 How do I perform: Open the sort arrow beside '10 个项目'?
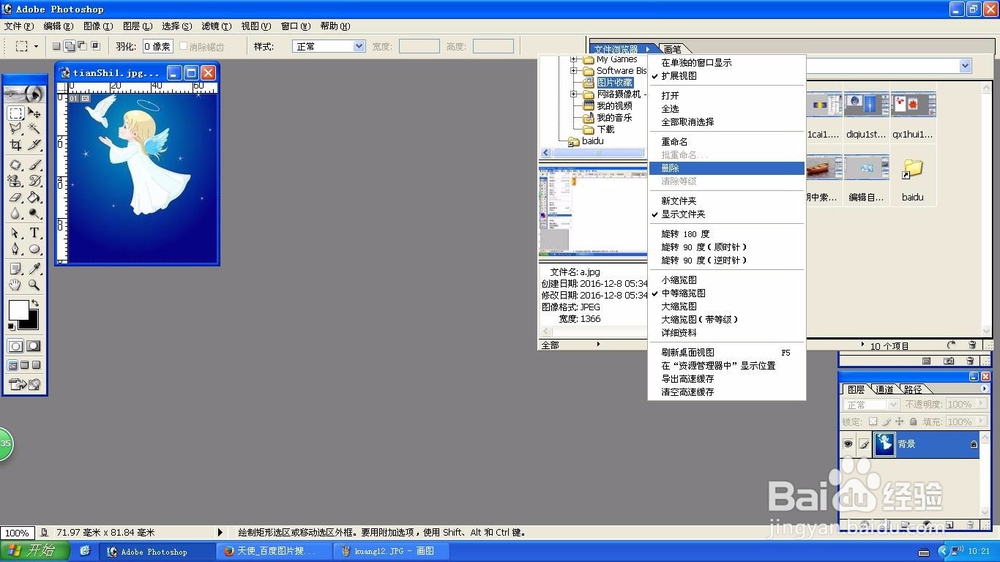[862, 345]
